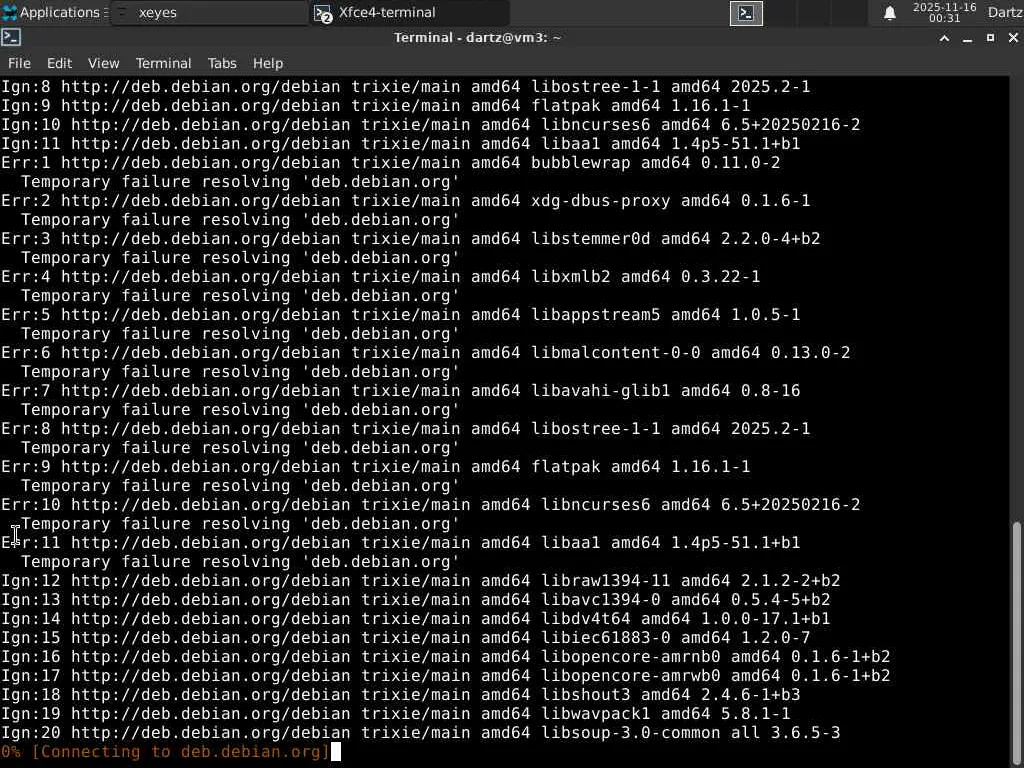Viewport: 1024px width, 768px height.
Task: Click the Err:5 libappstream5 line
Action: (x=400, y=315)
